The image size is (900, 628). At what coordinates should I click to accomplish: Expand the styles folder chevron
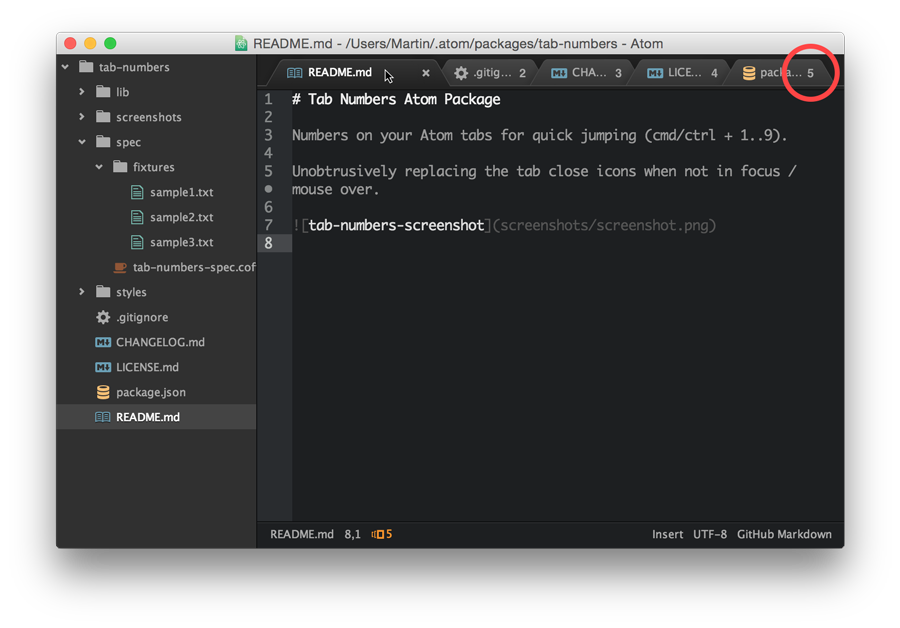tap(82, 292)
